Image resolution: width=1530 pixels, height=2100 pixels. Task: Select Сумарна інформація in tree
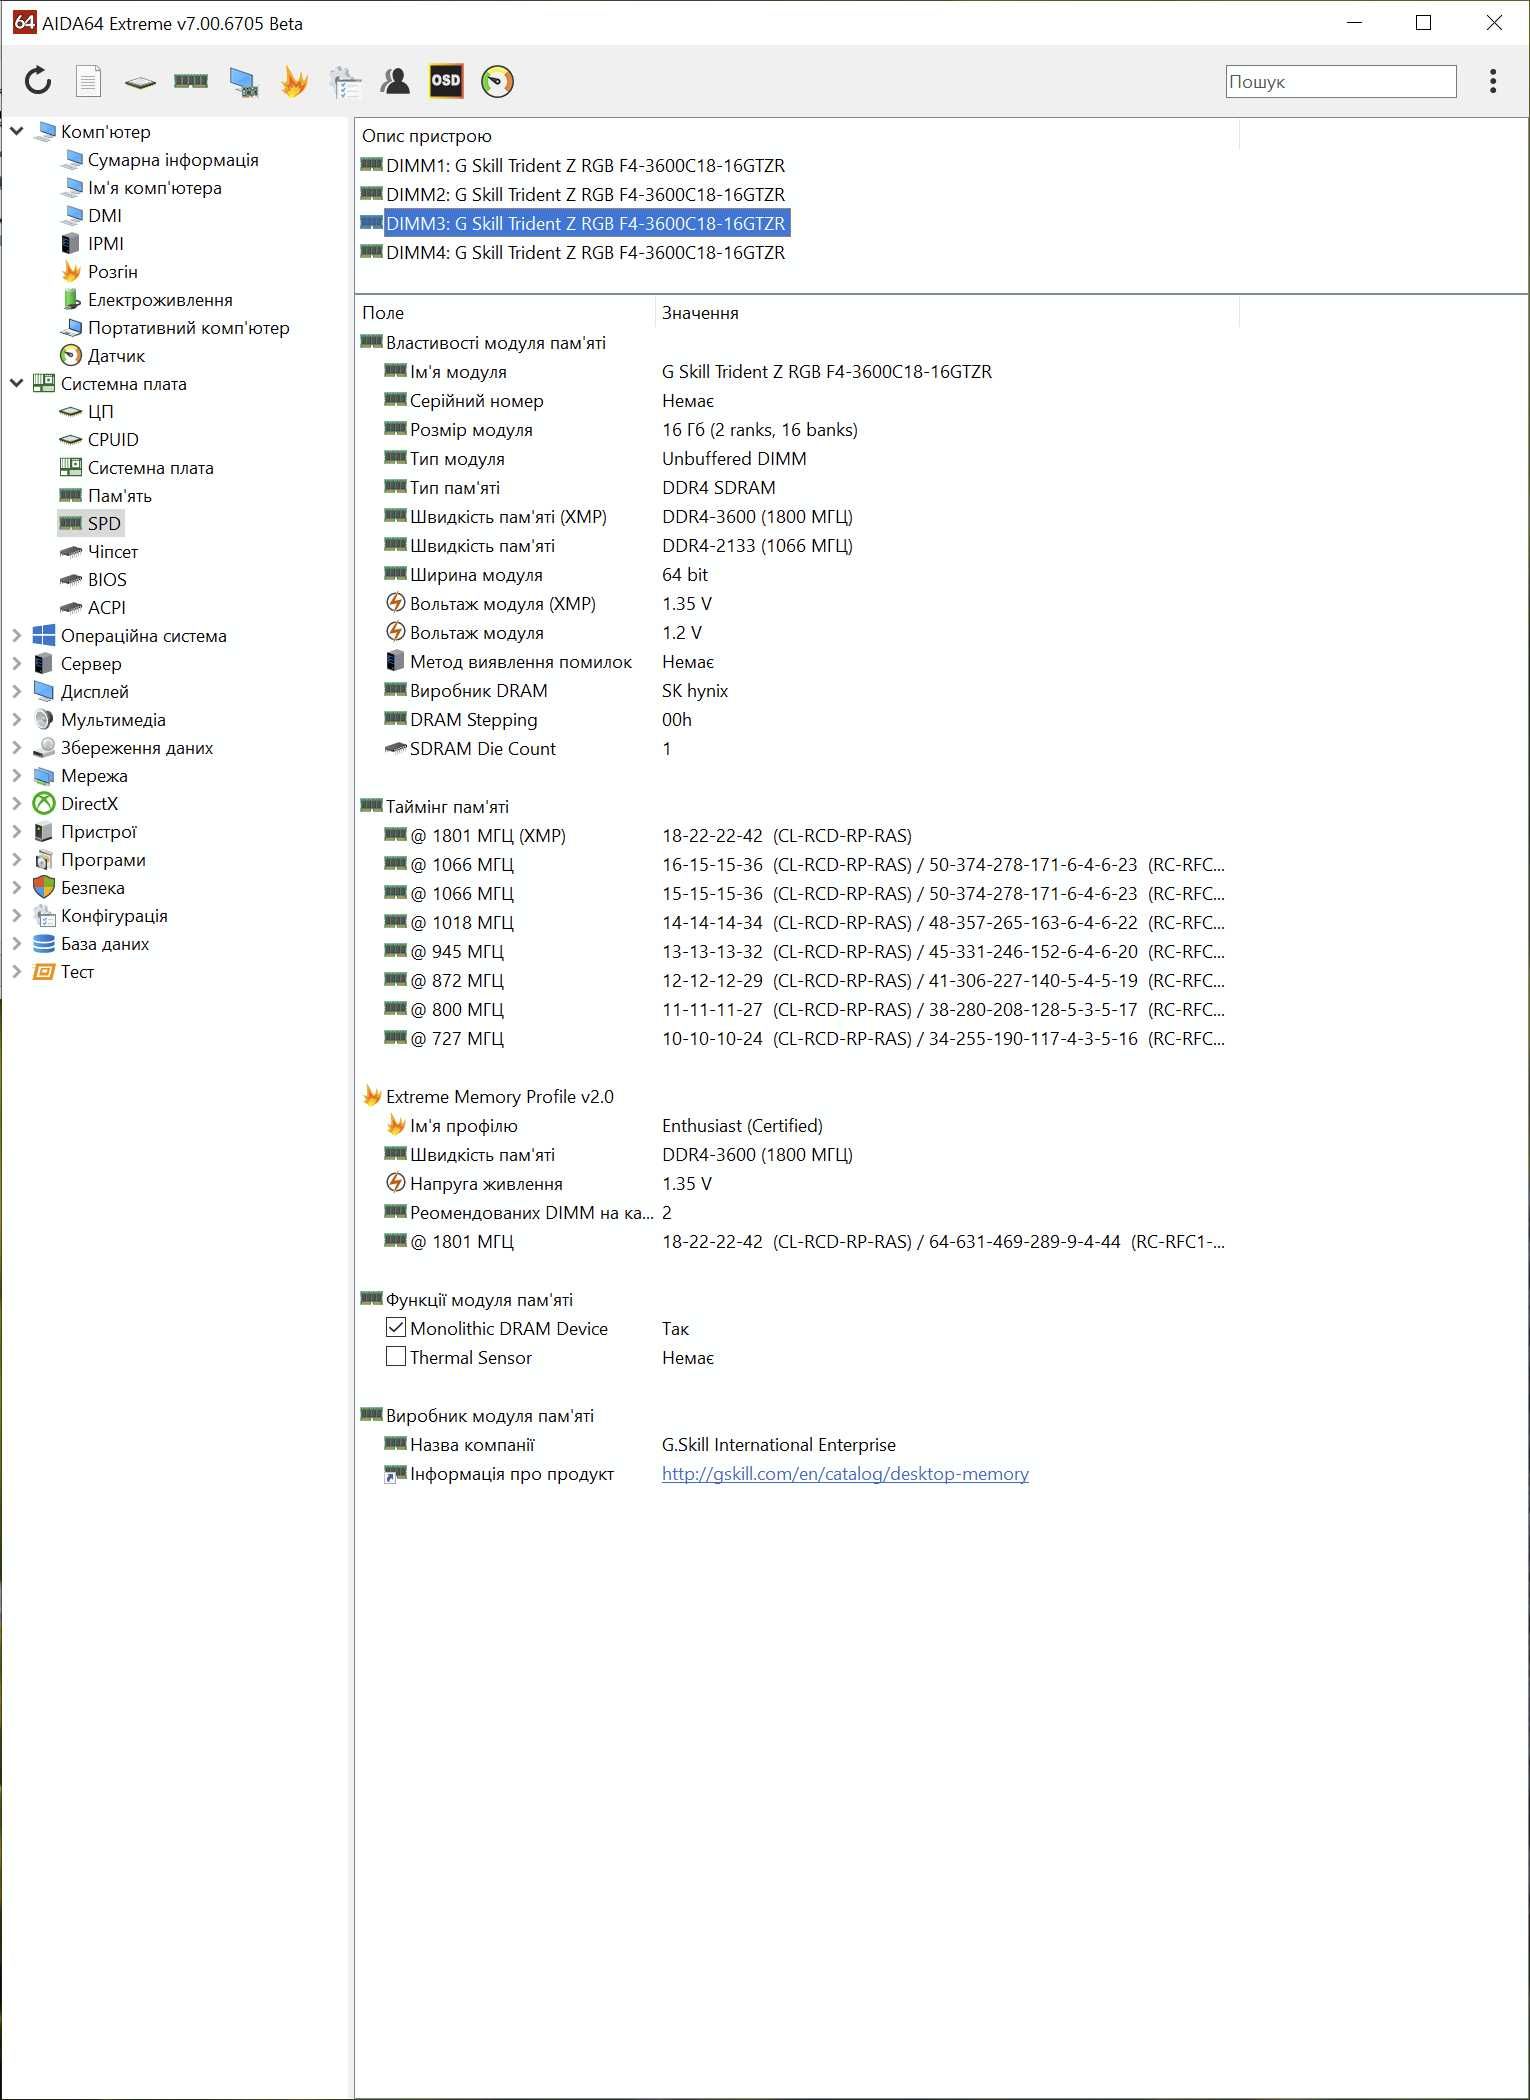[x=172, y=160]
